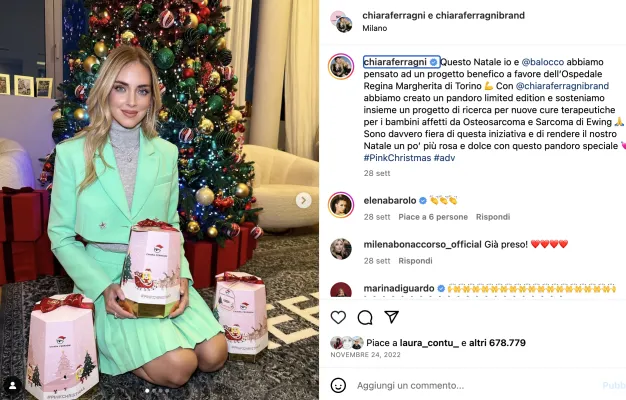Reply to elenabarolo's comment
This screenshot has width=626, height=400.
coord(493,217)
